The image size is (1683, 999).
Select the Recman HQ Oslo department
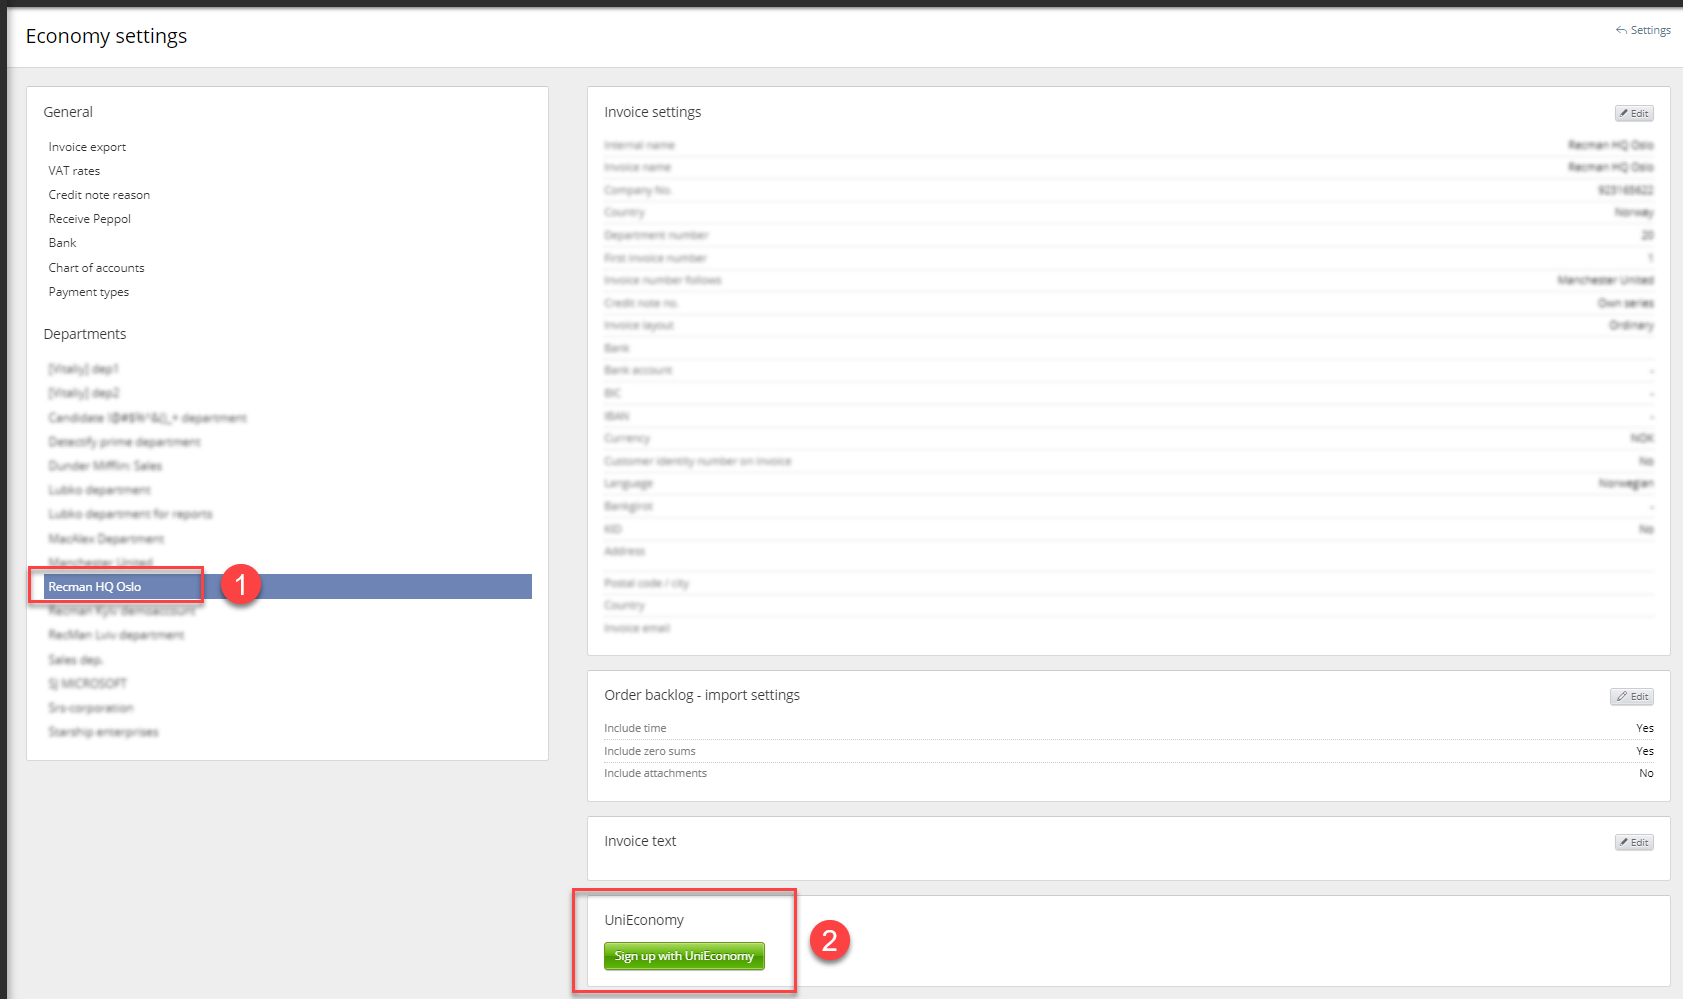pyautogui.click(x=95, y=587)
